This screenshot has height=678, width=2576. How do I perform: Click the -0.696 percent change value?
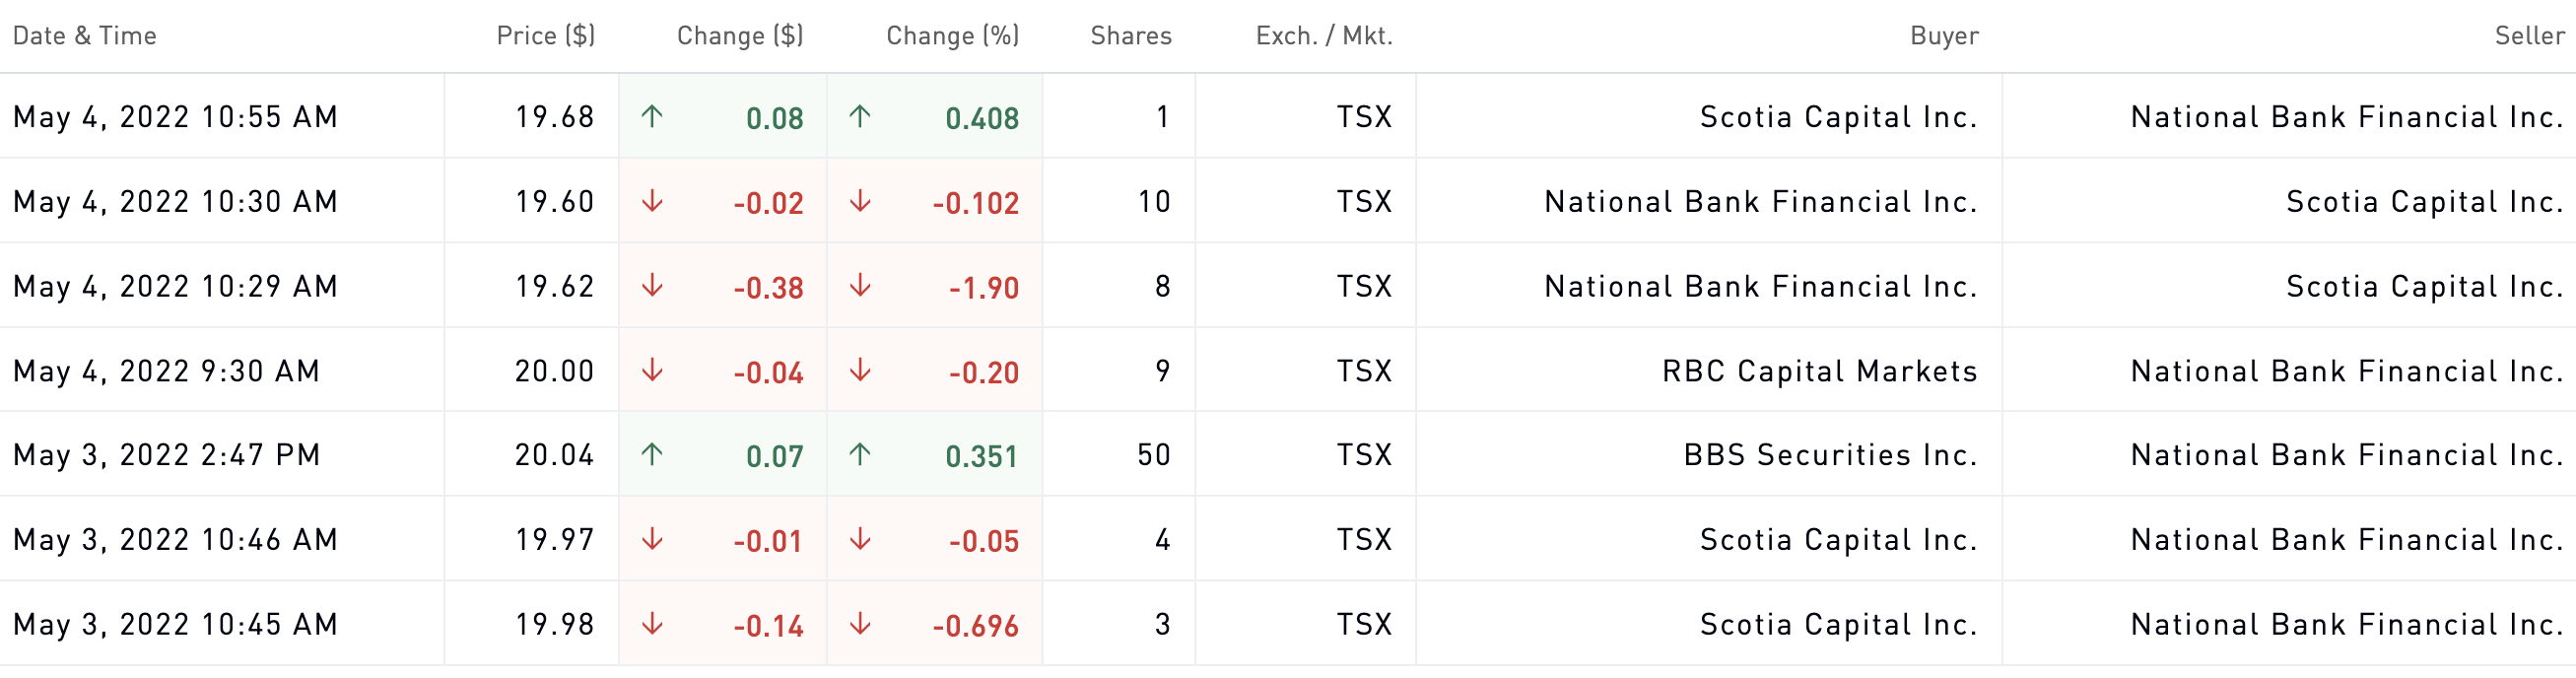[976, 626]
